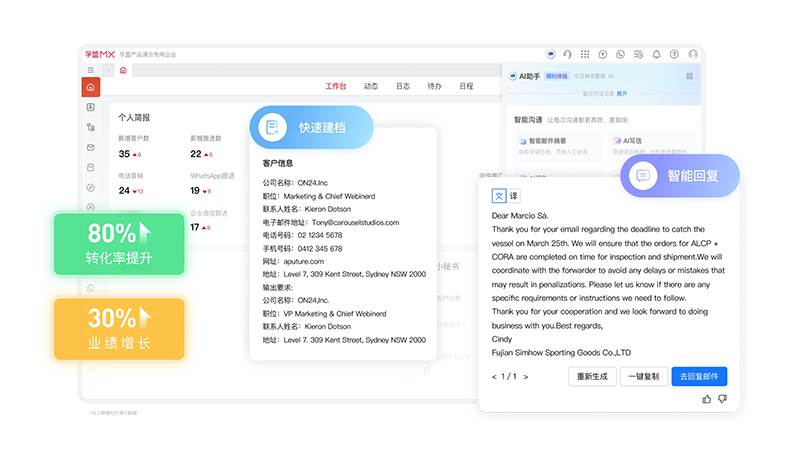Toggle the sidebar collapse menu icon
The height and width of the screenshot is (460, 794).
tap(91, 70)
